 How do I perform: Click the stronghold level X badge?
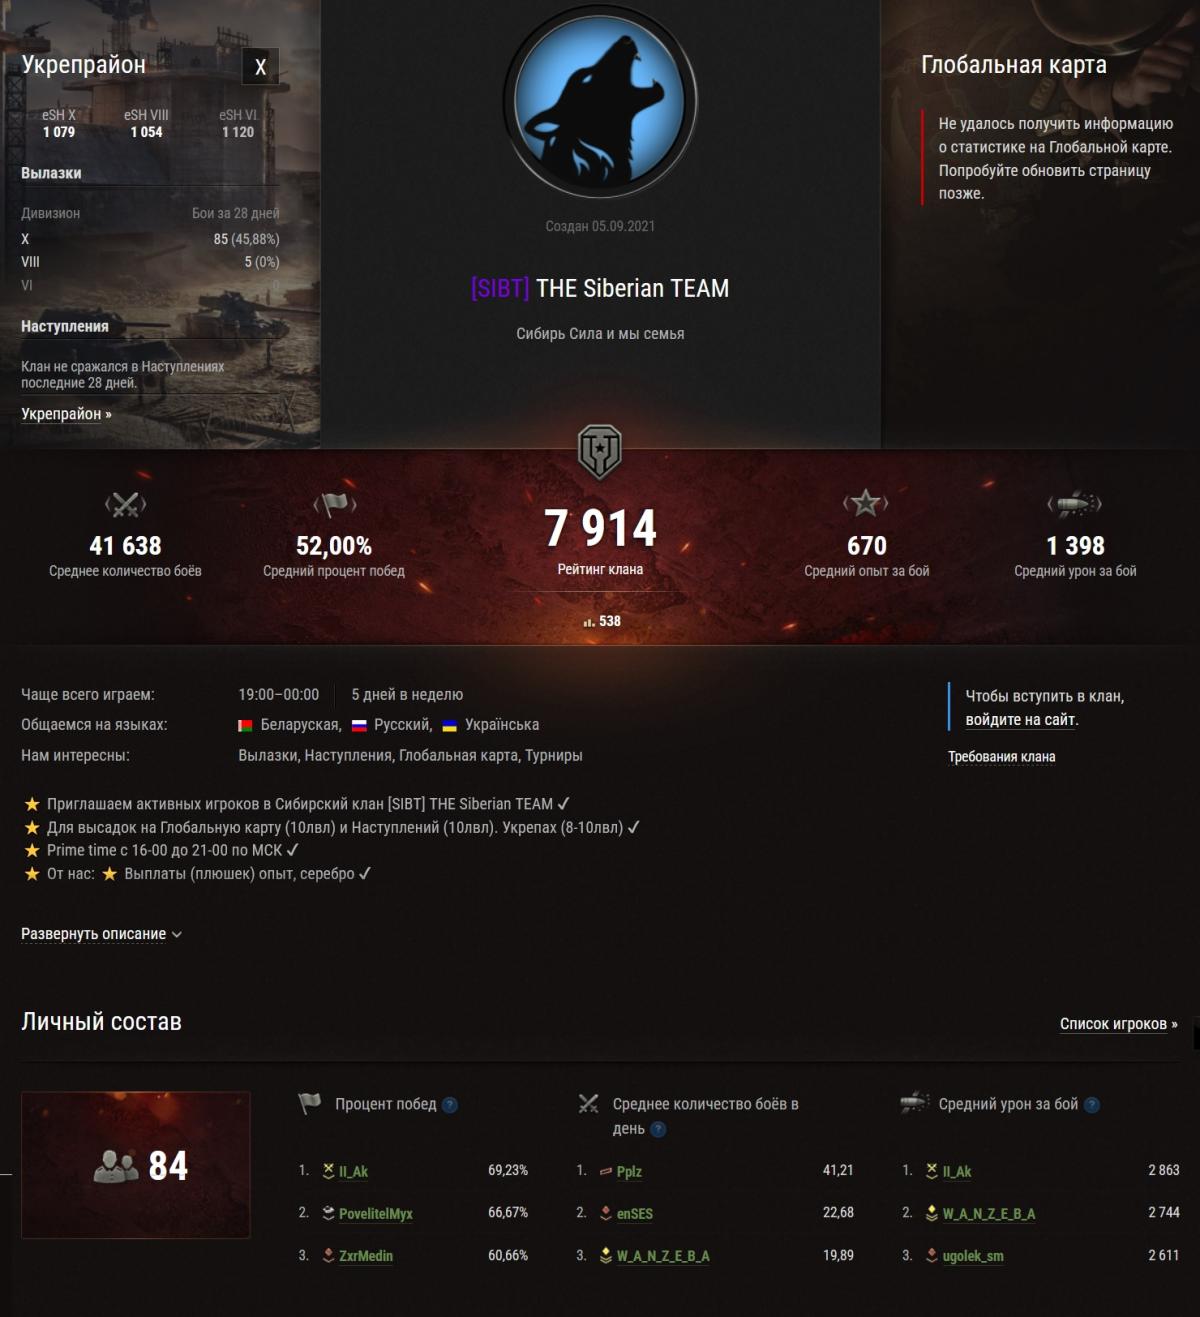pyautogui.click(x=260, y=67)
